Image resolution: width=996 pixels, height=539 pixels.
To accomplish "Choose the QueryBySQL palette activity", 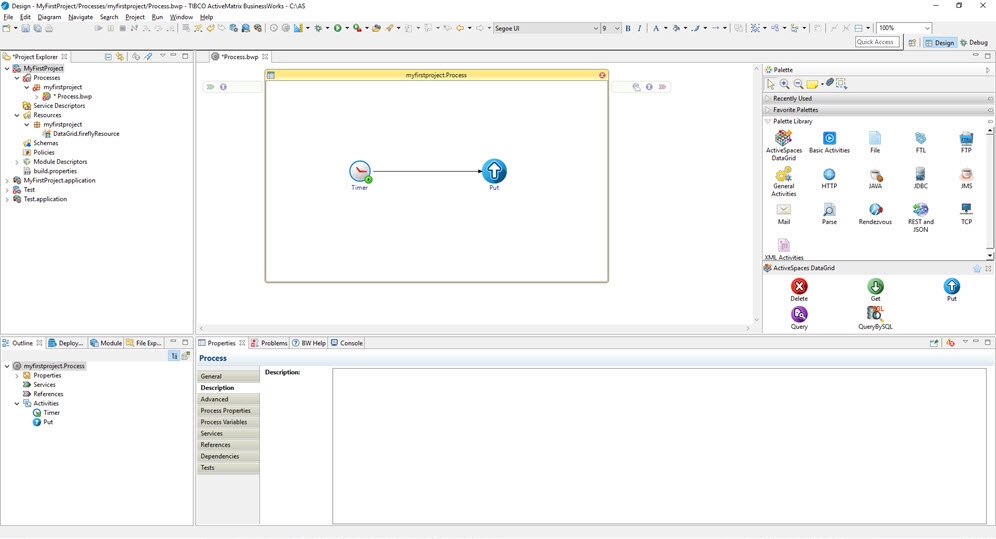I will pyautogui.click(x=875, y=314).
